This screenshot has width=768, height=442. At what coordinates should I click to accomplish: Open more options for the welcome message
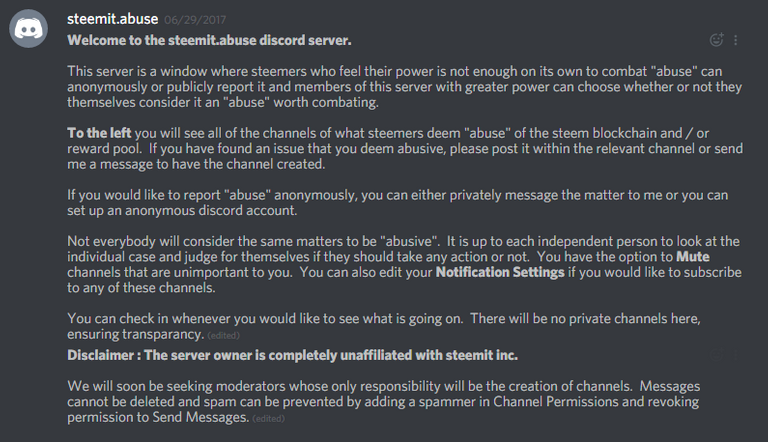[x=736, y=40]
